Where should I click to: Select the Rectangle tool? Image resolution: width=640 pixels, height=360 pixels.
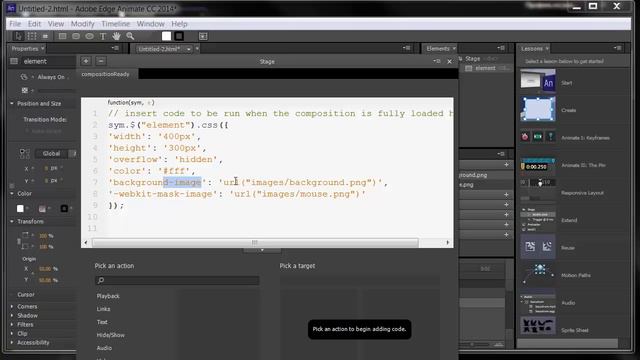coord(62,36)
